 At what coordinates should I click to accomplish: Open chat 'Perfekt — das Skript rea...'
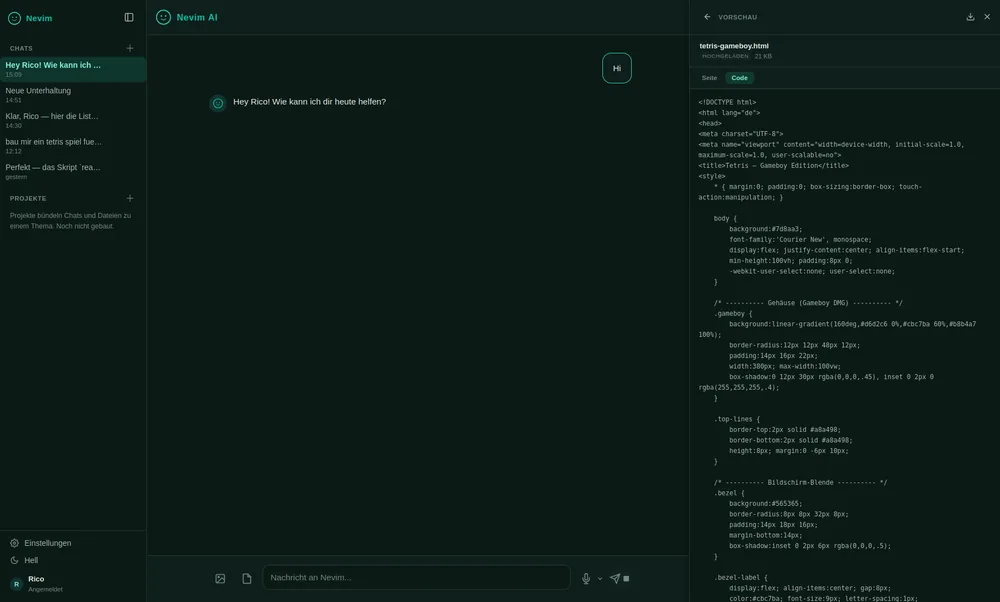[73, 171]
